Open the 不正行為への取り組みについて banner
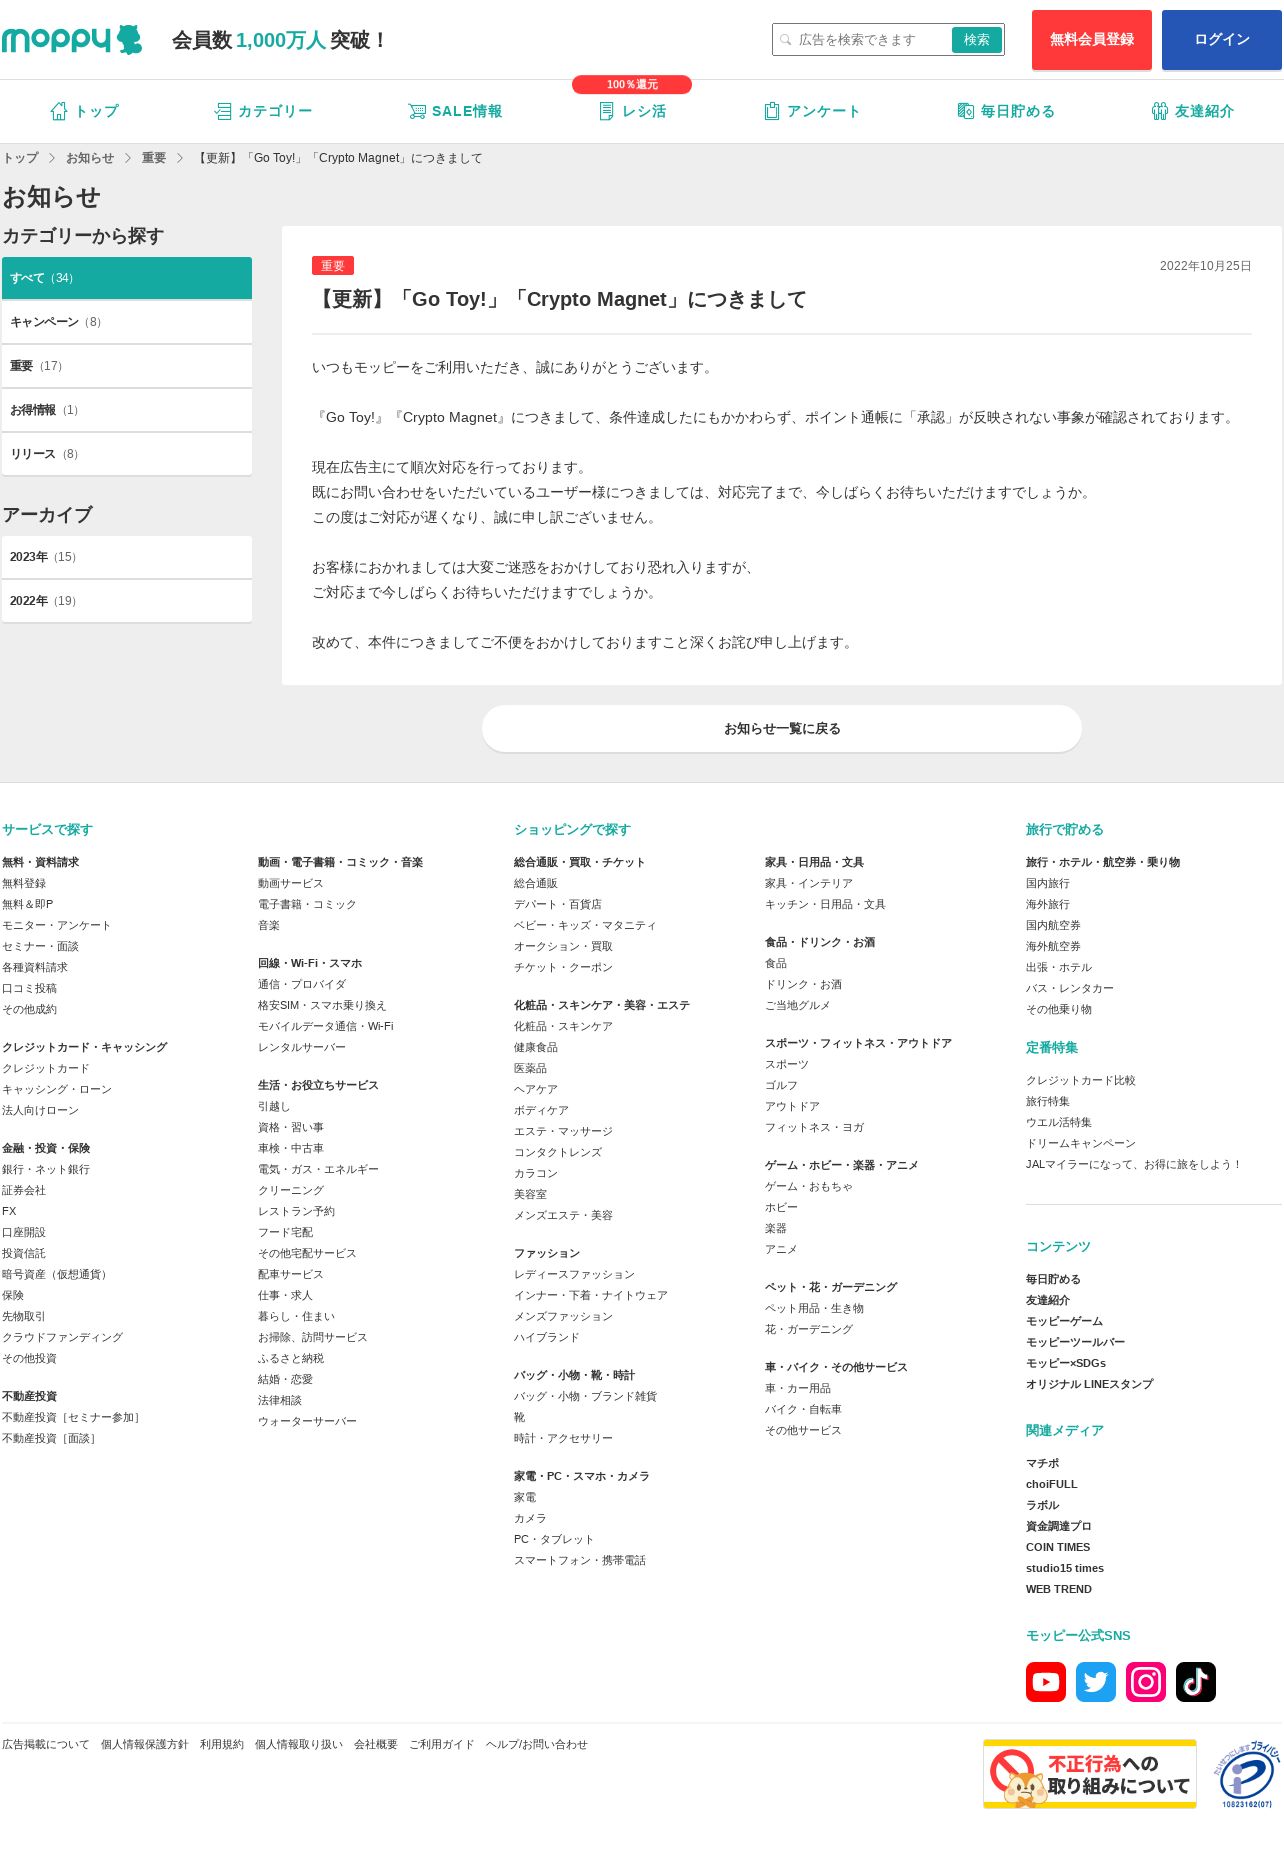The height and width of the screenshot is (1849, 1284). [1090, 1774]
